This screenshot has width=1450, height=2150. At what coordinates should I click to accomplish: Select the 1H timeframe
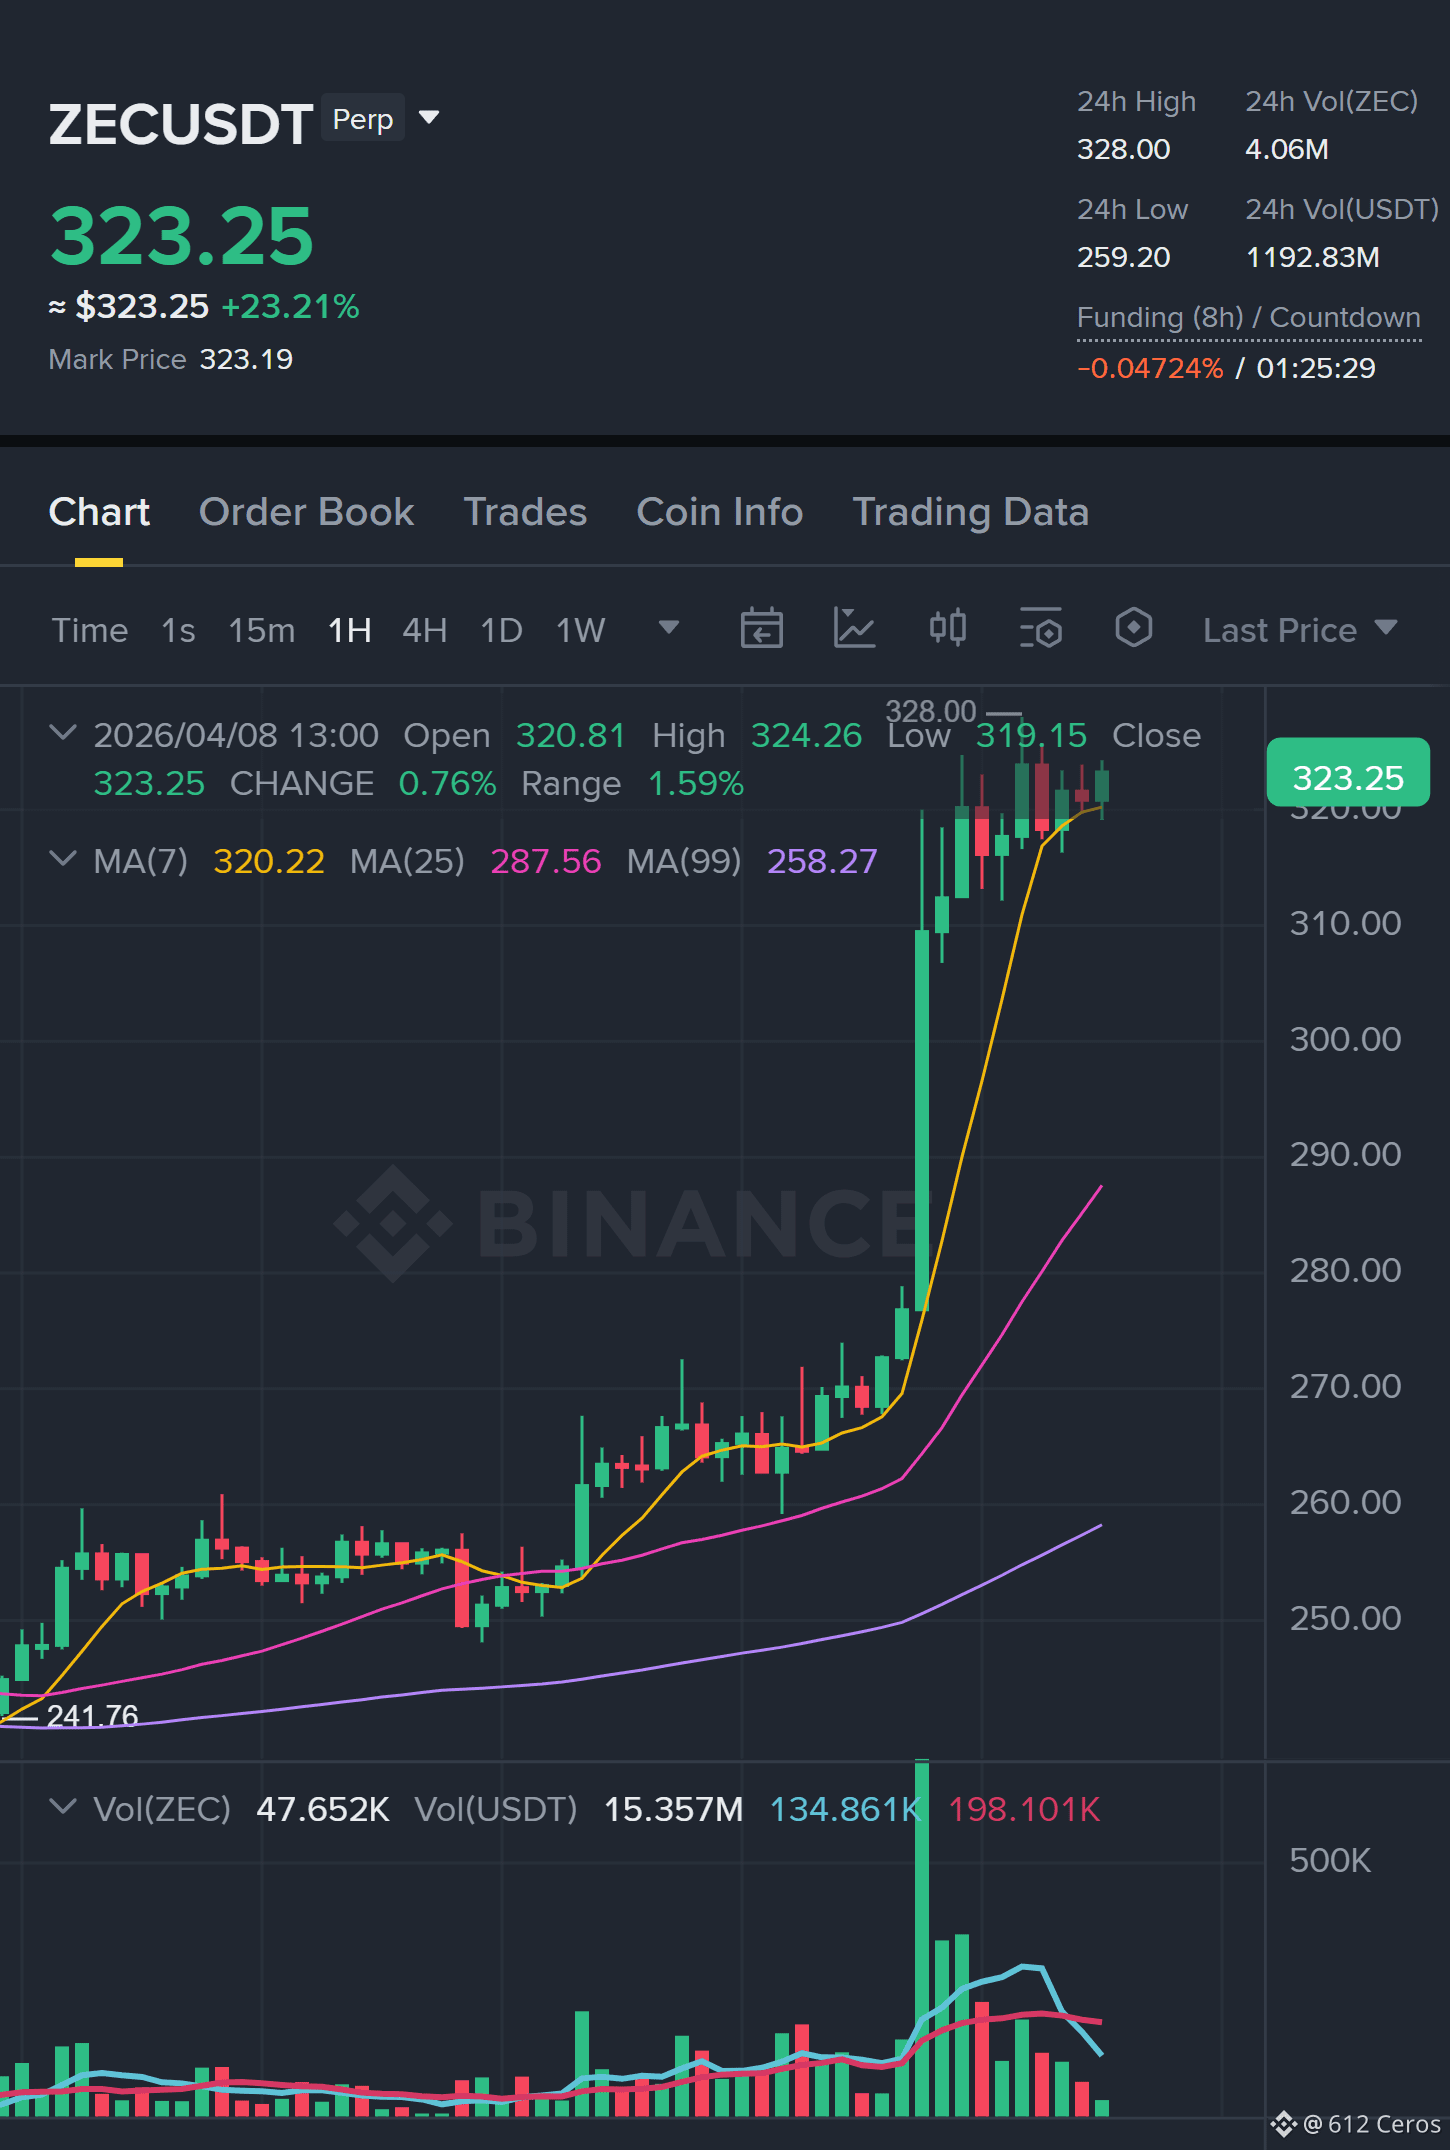350,630
